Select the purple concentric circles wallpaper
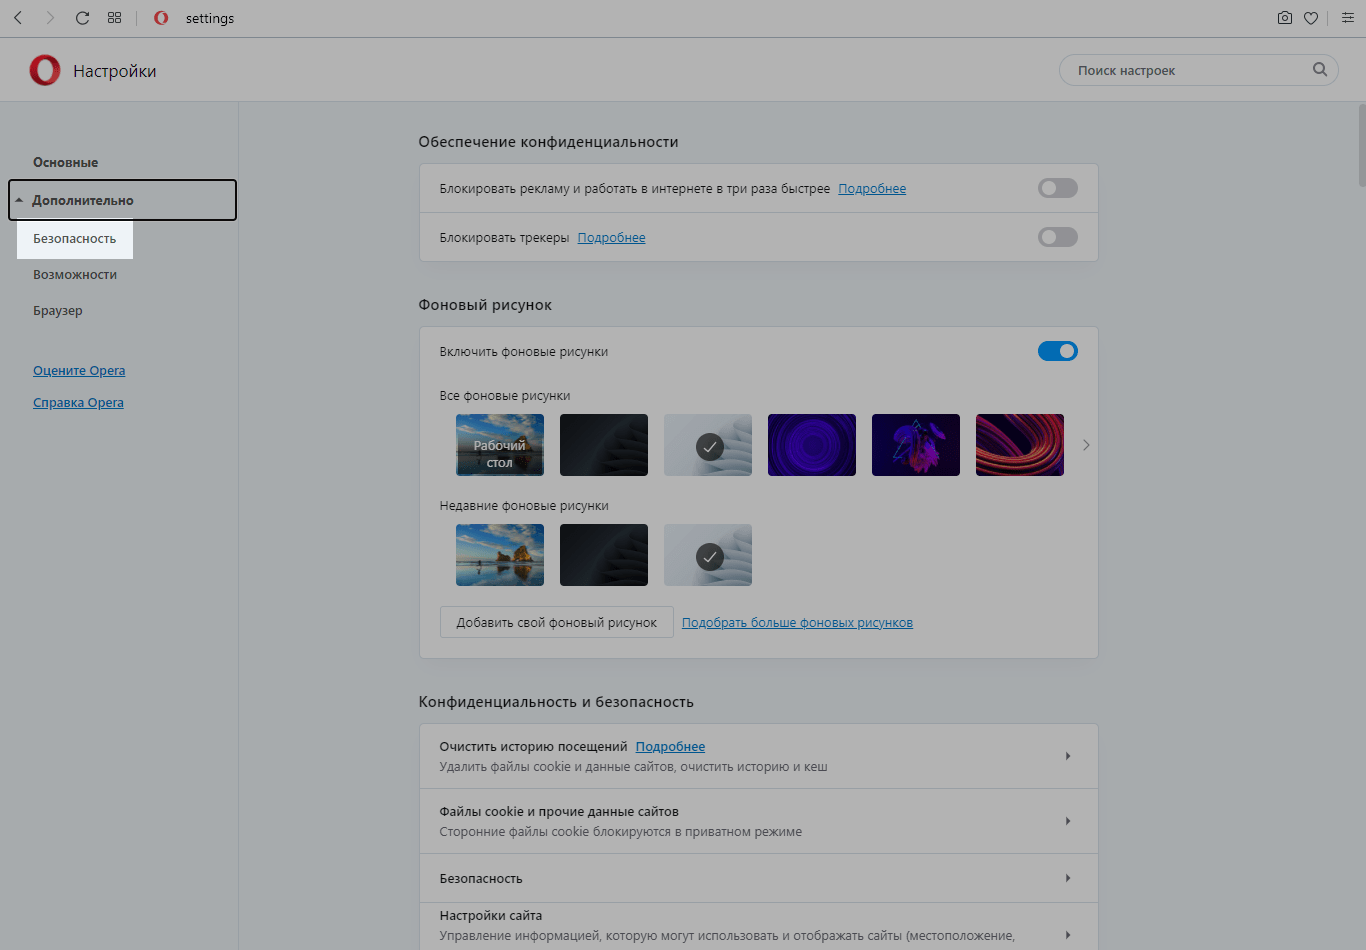This screenshot has height=950, width=1366. click(x=811, y=445)
